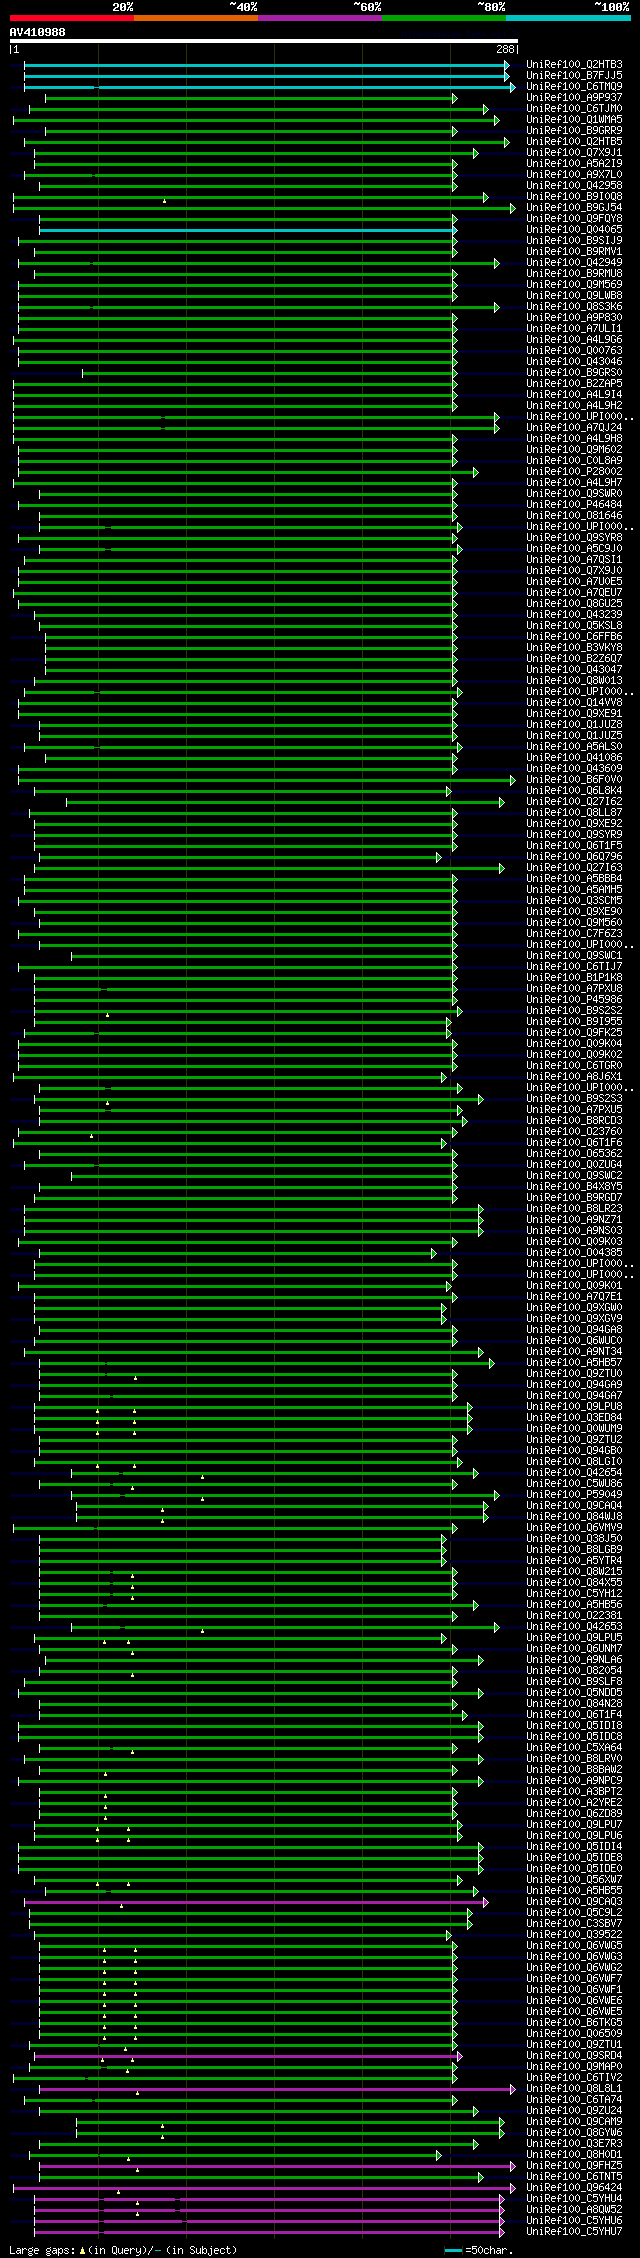
Task: Click the UniRef100_Q42949 label
Action: [x=574, y=263]
